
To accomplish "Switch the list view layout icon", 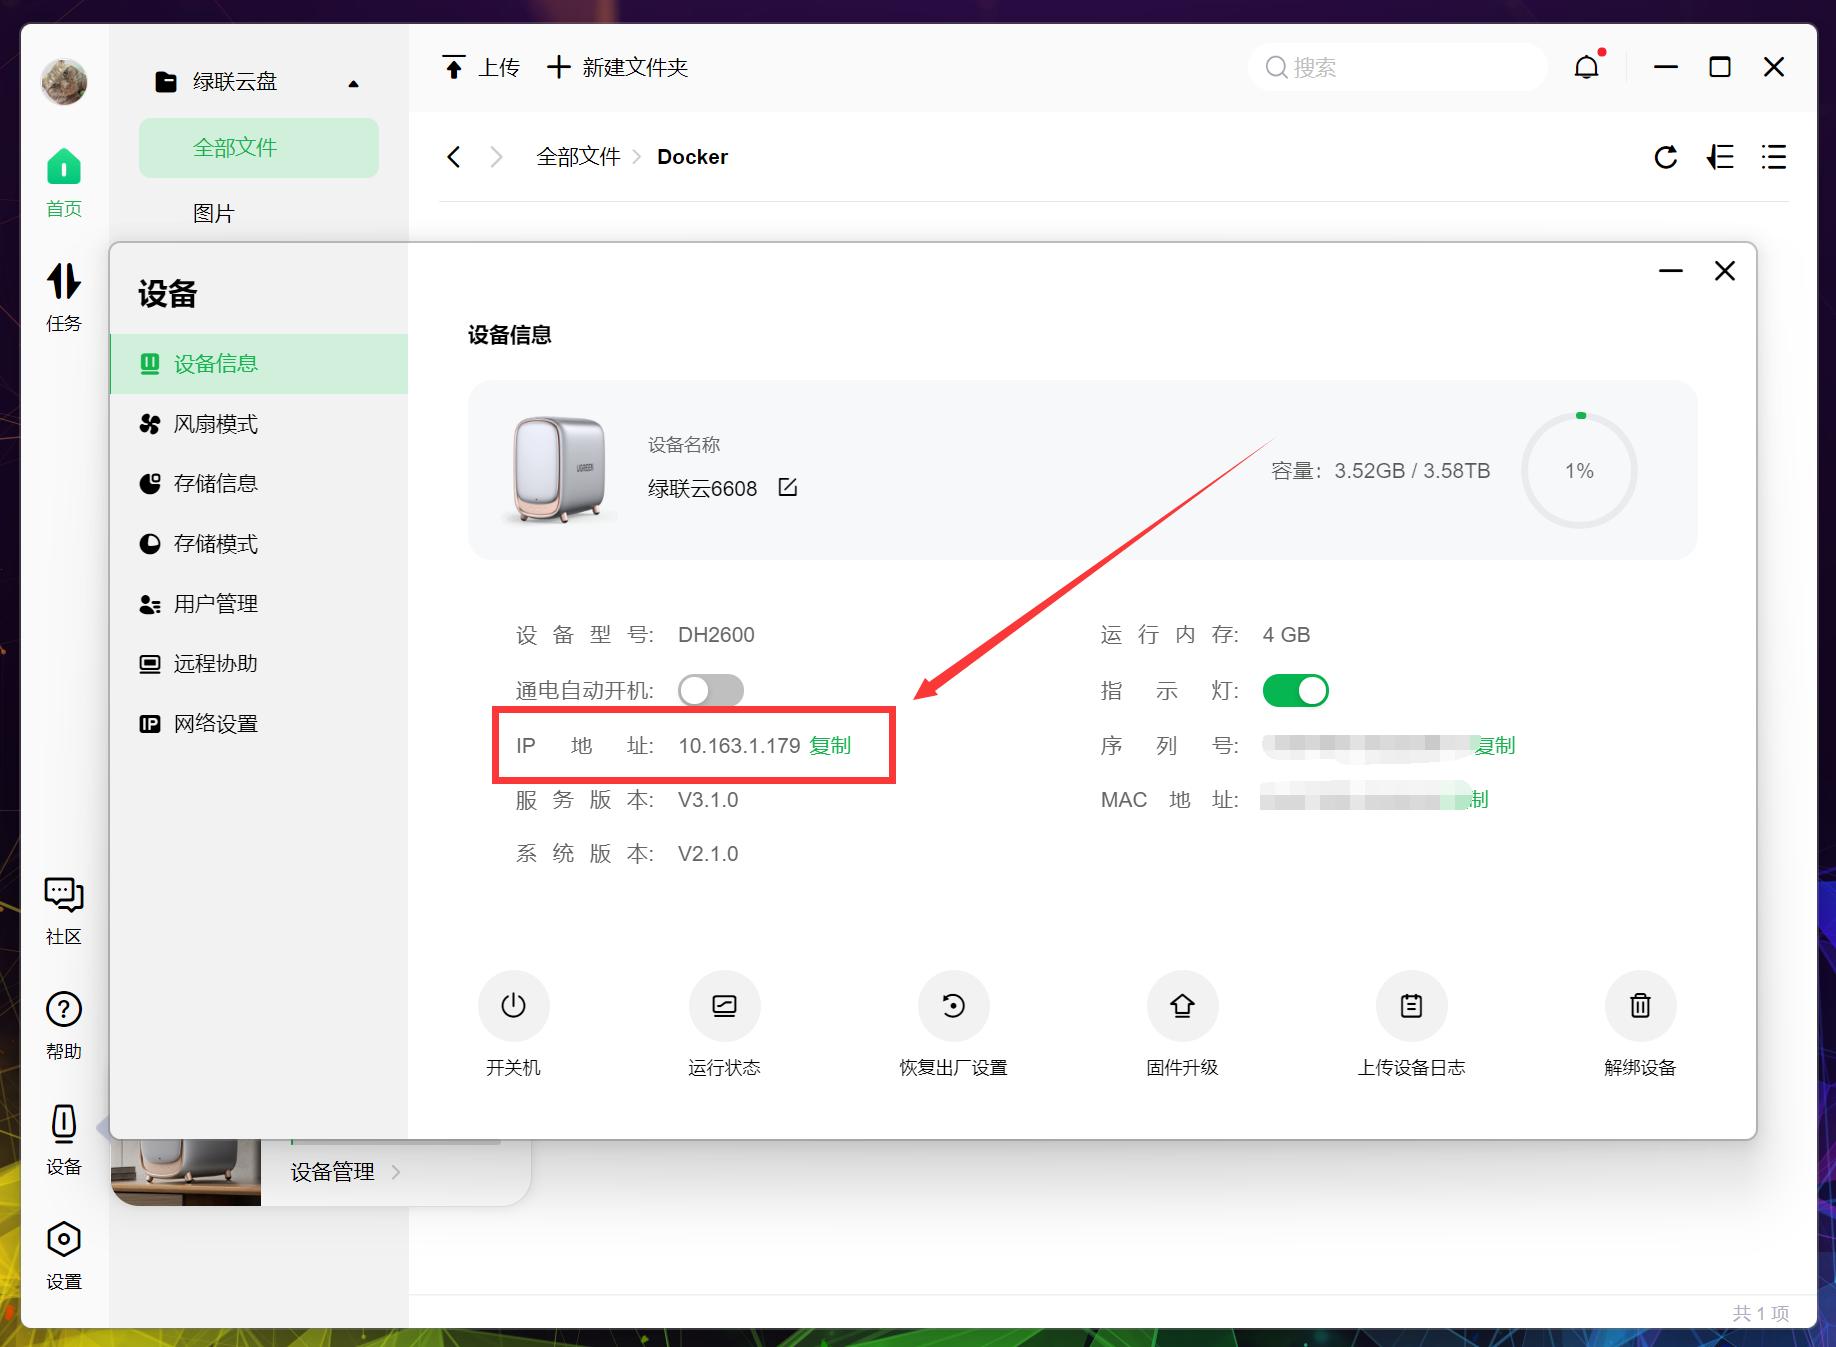I will [1773, 157].
